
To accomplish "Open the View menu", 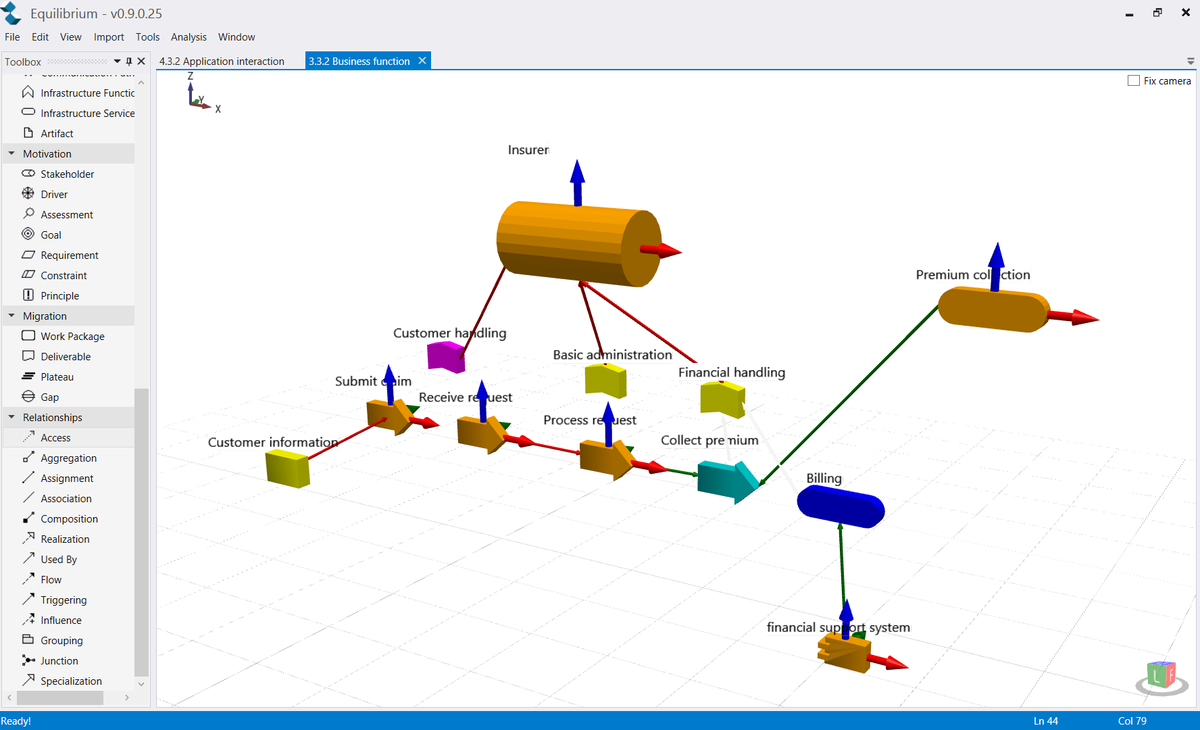I will click(71, 37).
